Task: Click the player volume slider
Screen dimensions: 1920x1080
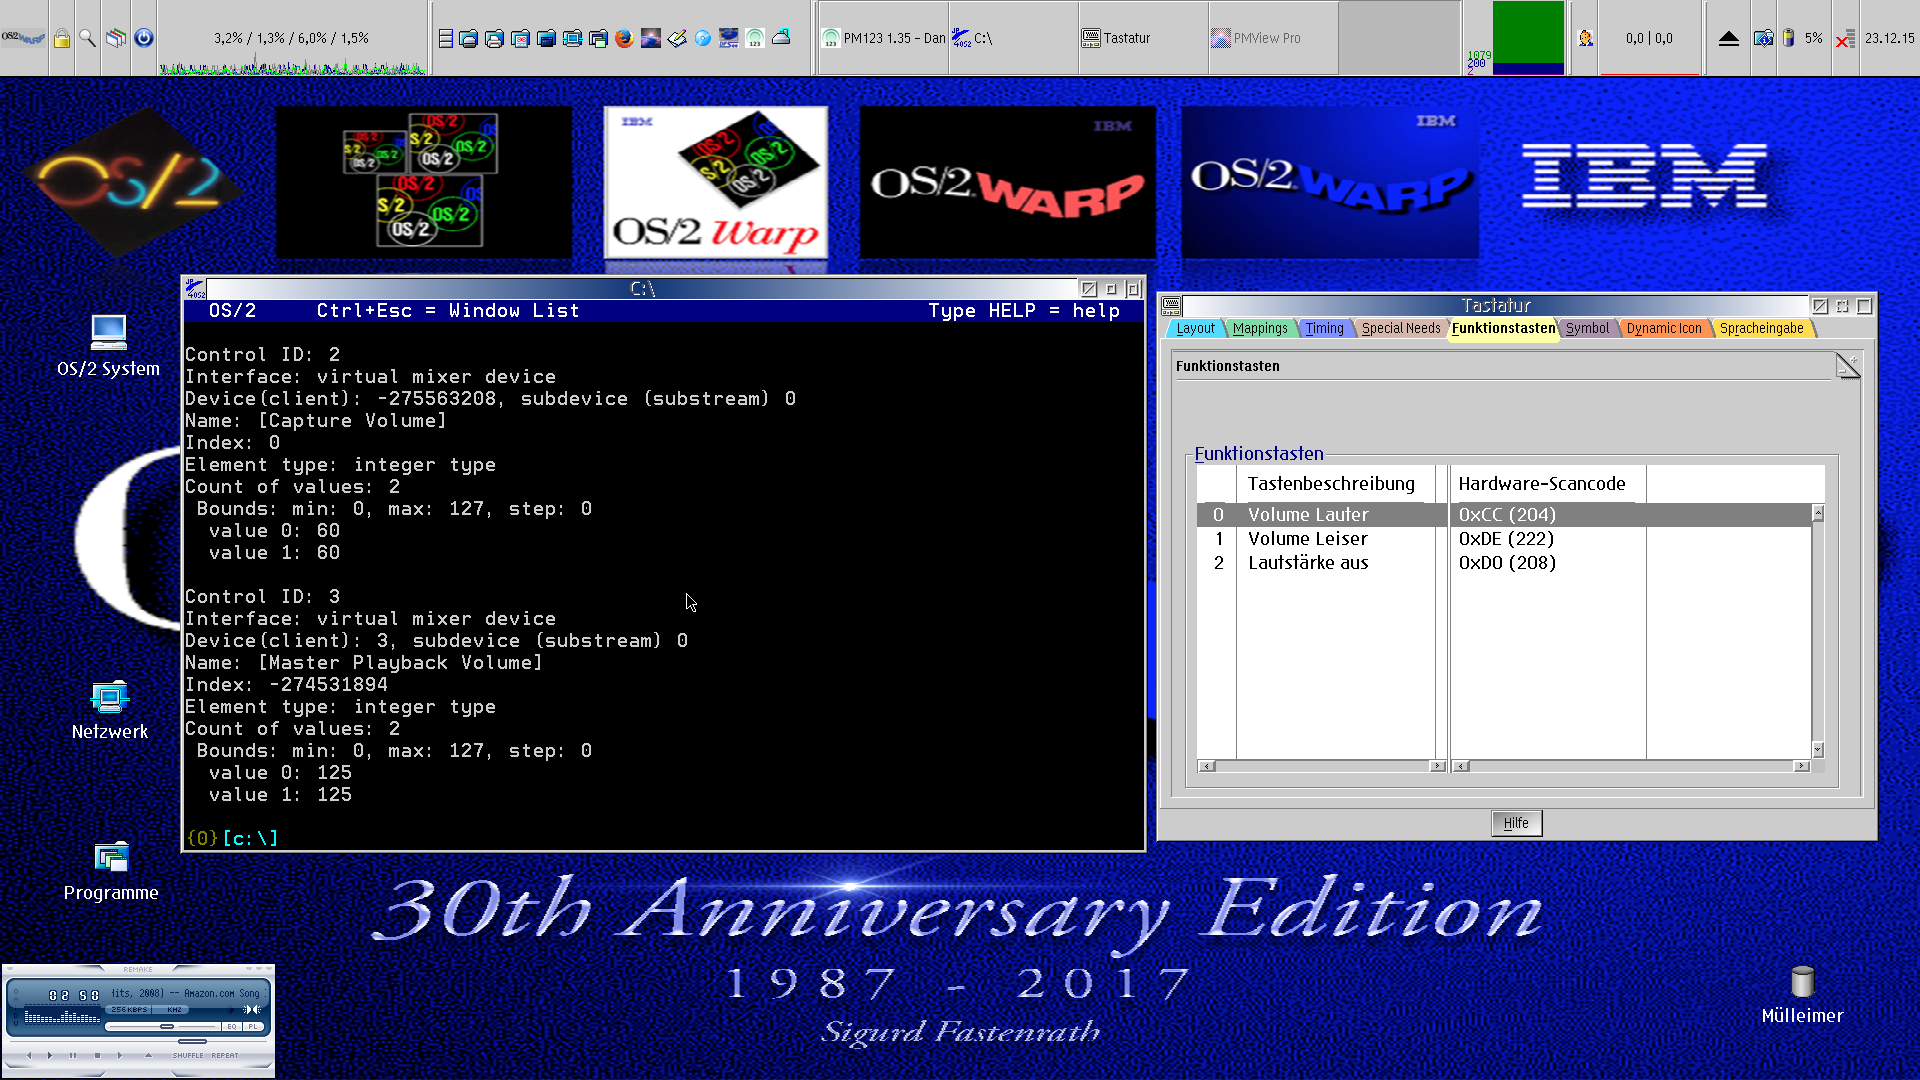Action: click(163, 1027)
